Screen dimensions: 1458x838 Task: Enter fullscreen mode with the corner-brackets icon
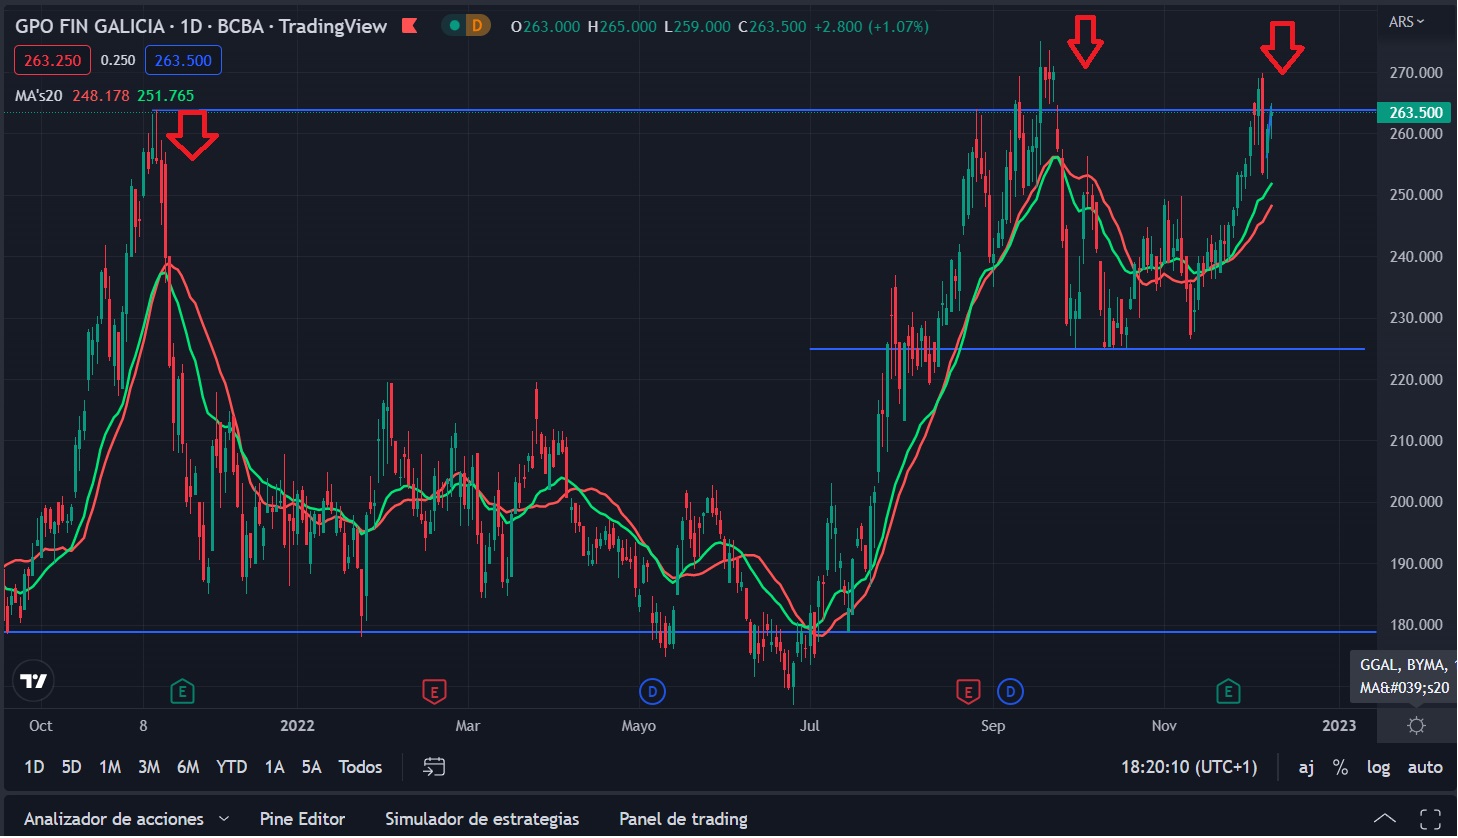[x=1431, y=819]
